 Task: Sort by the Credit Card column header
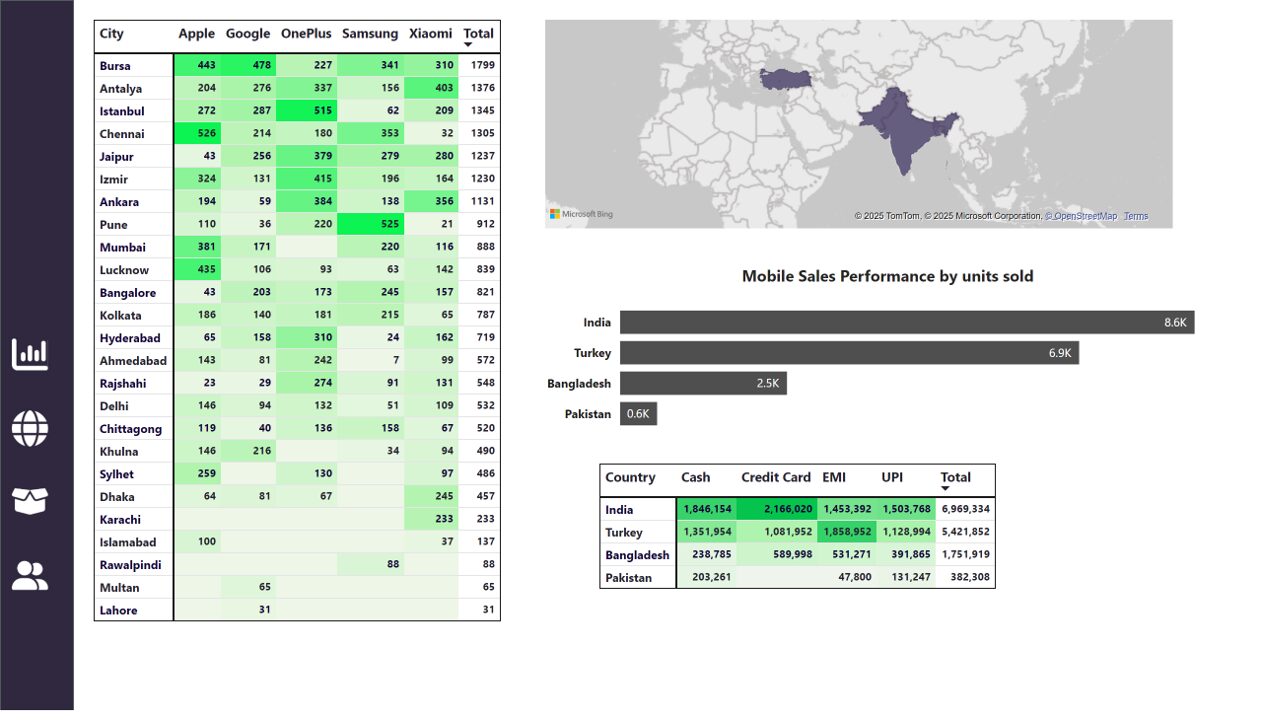pyautogui.click(x=776, y=478)
